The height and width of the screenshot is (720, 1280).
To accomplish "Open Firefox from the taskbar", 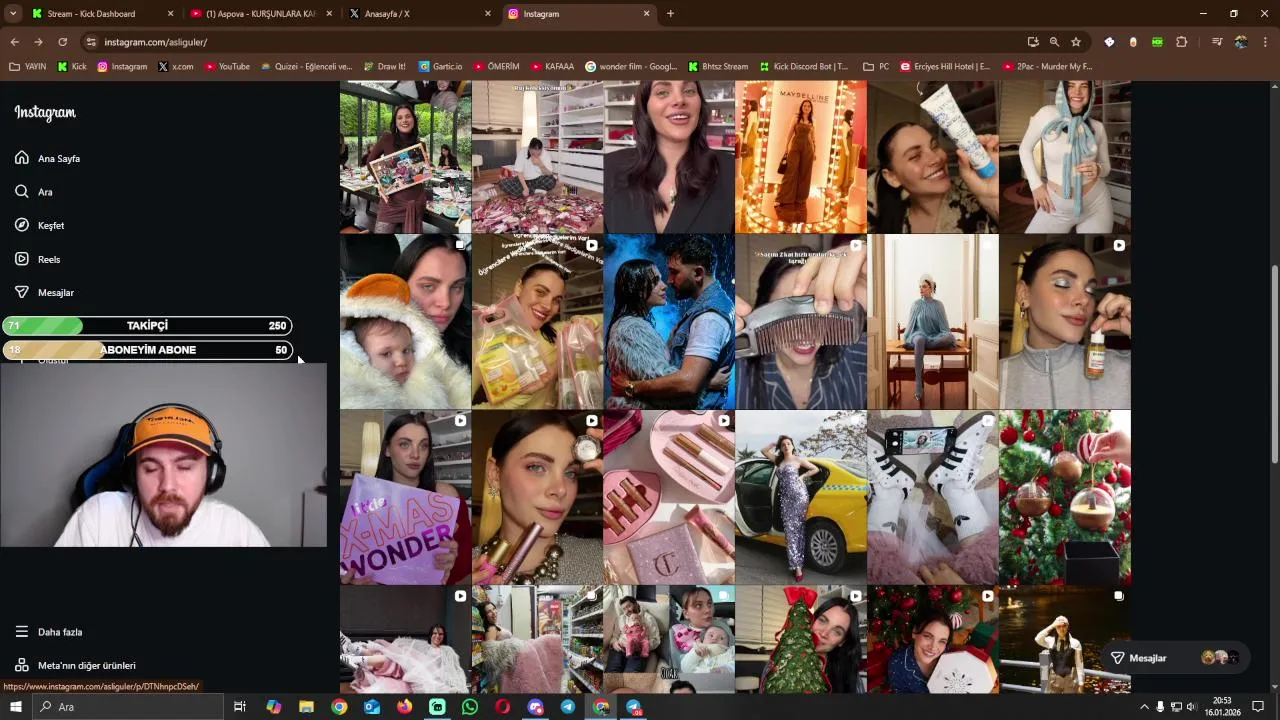I will 404,707.
